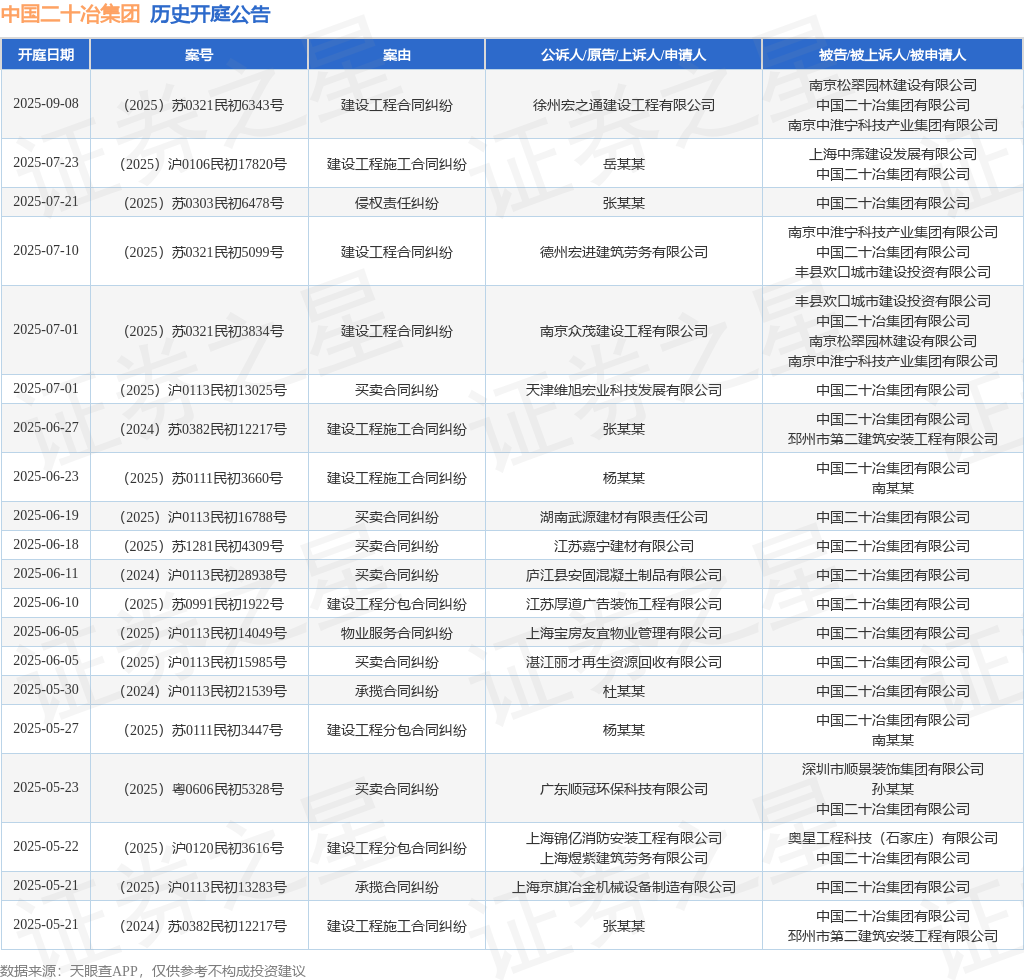Click the '物业服务合同纠纷' cause cell
Viewport: 1024px width, 980px height.
(x=396, y=633)
